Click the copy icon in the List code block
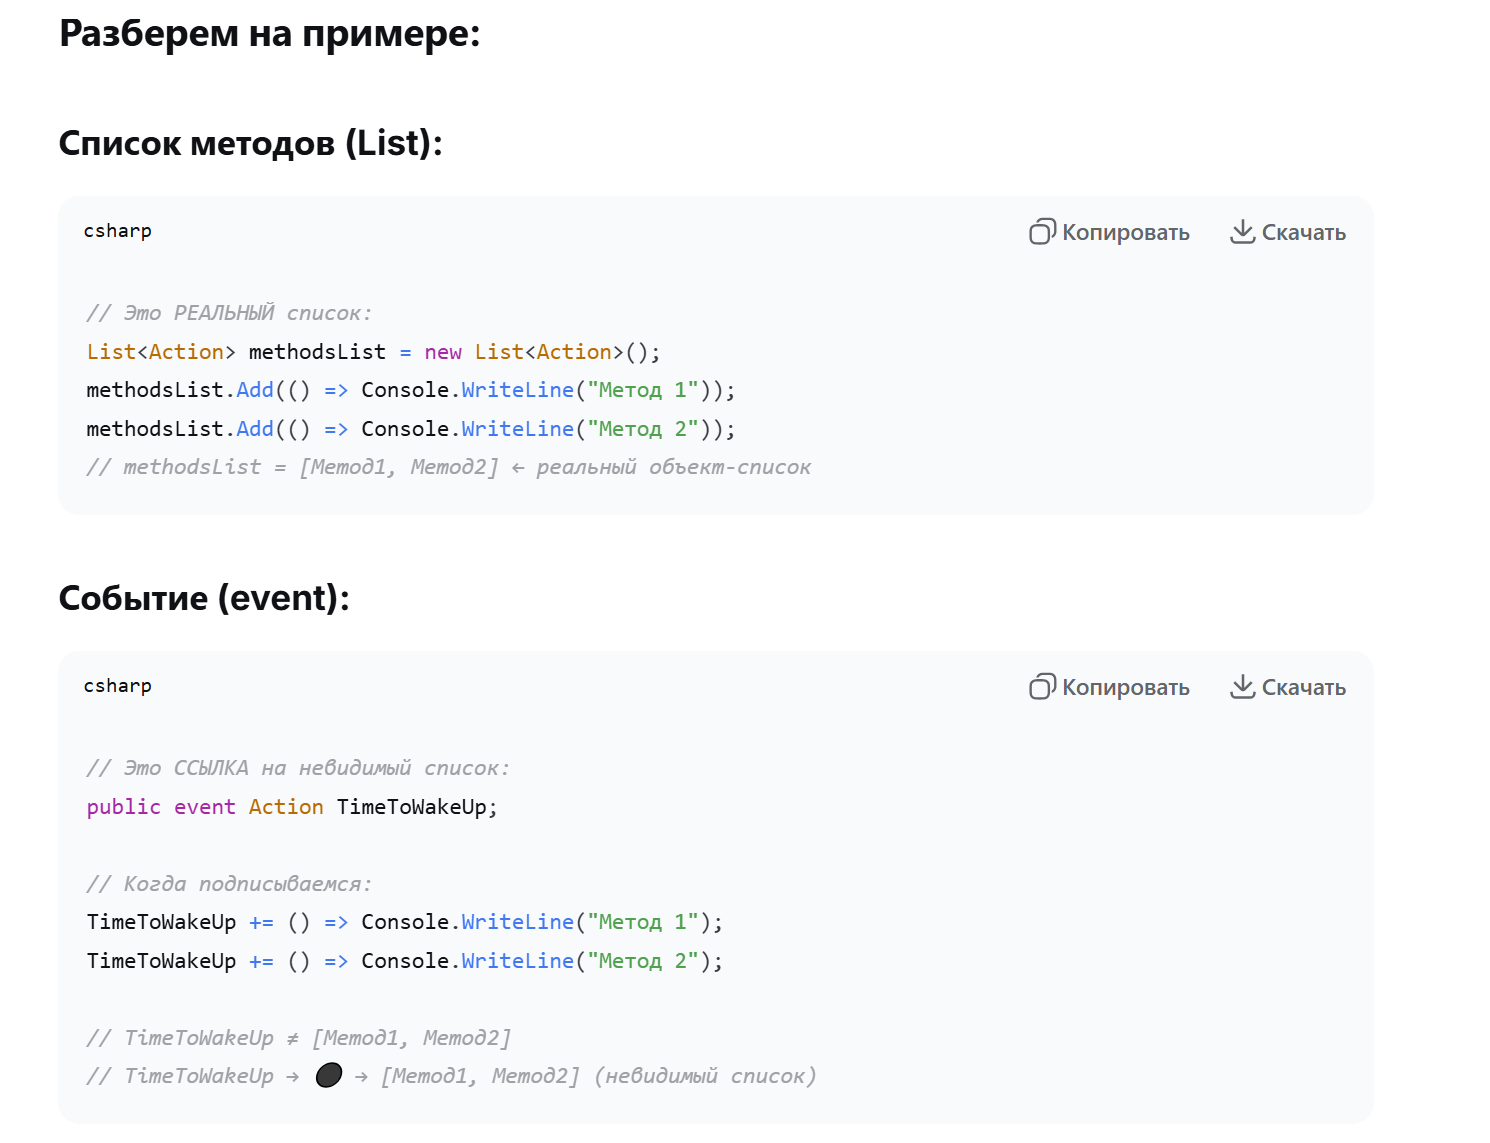The image size is (1490, 1143). pyautogui.click(x=1042, y=232)
